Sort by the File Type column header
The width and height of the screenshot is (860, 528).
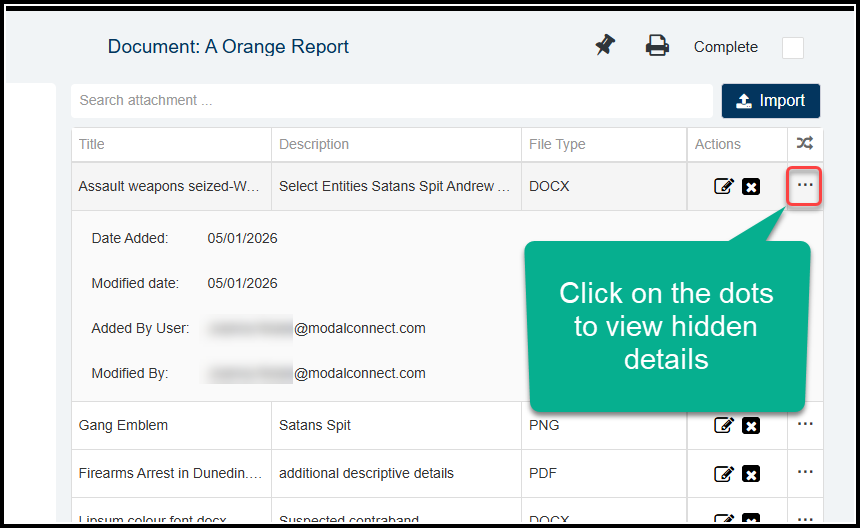pos(557,144)
